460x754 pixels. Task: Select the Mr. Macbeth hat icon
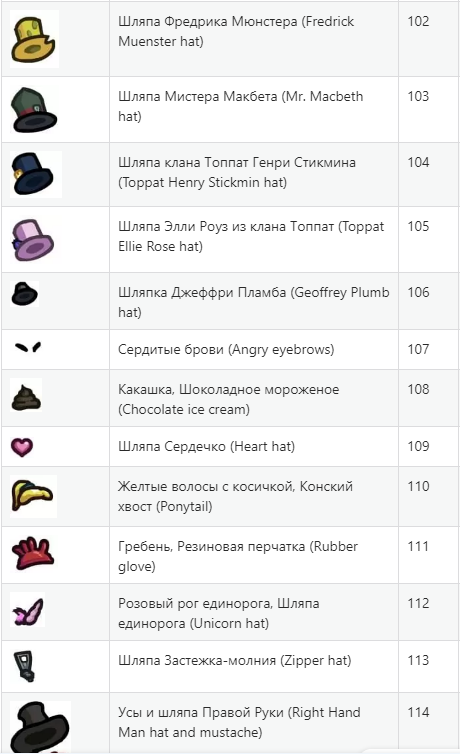[34, 110]
